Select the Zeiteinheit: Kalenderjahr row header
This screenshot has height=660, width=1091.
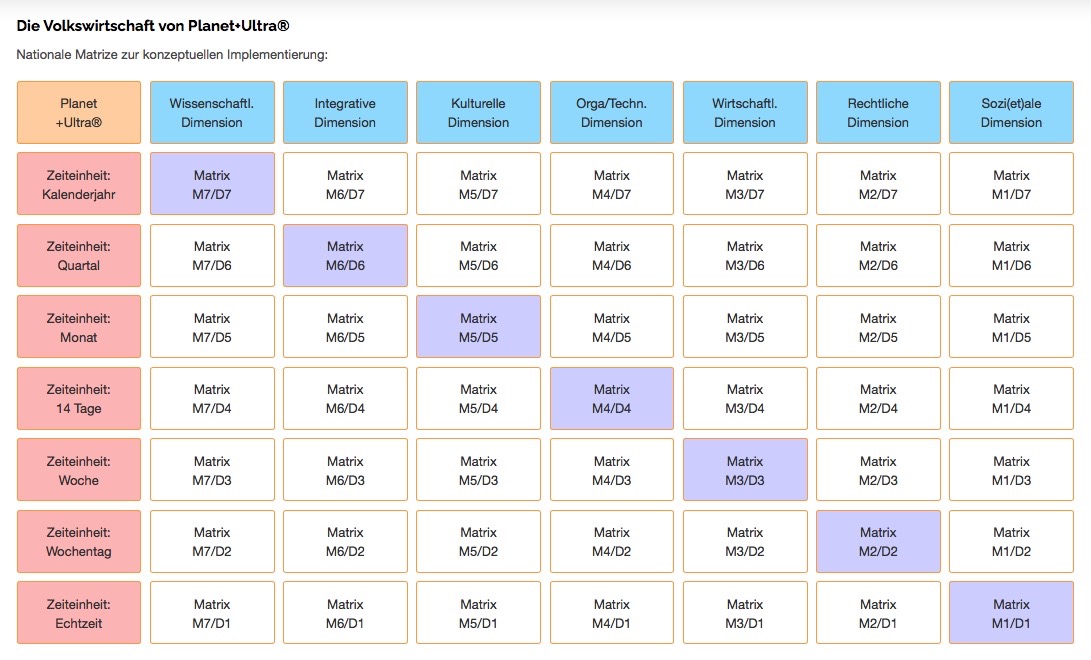coord(79,184)
